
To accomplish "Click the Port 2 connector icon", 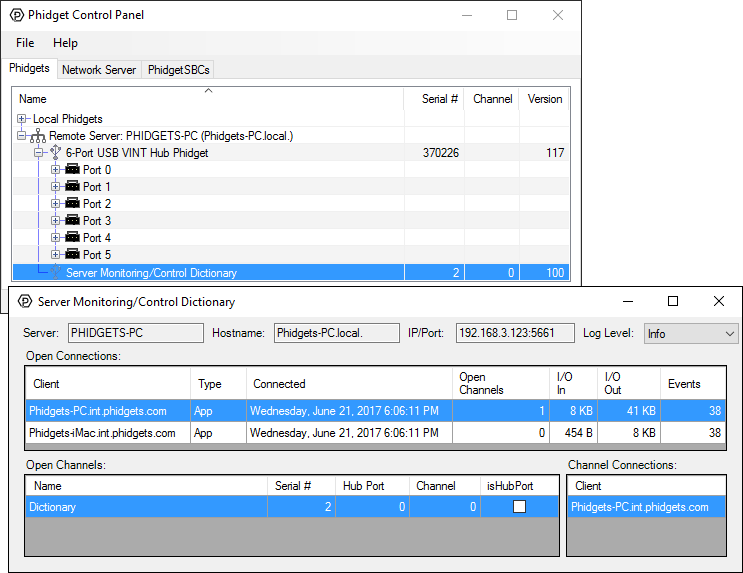I will pyautogui.click(x=72, y=203).
